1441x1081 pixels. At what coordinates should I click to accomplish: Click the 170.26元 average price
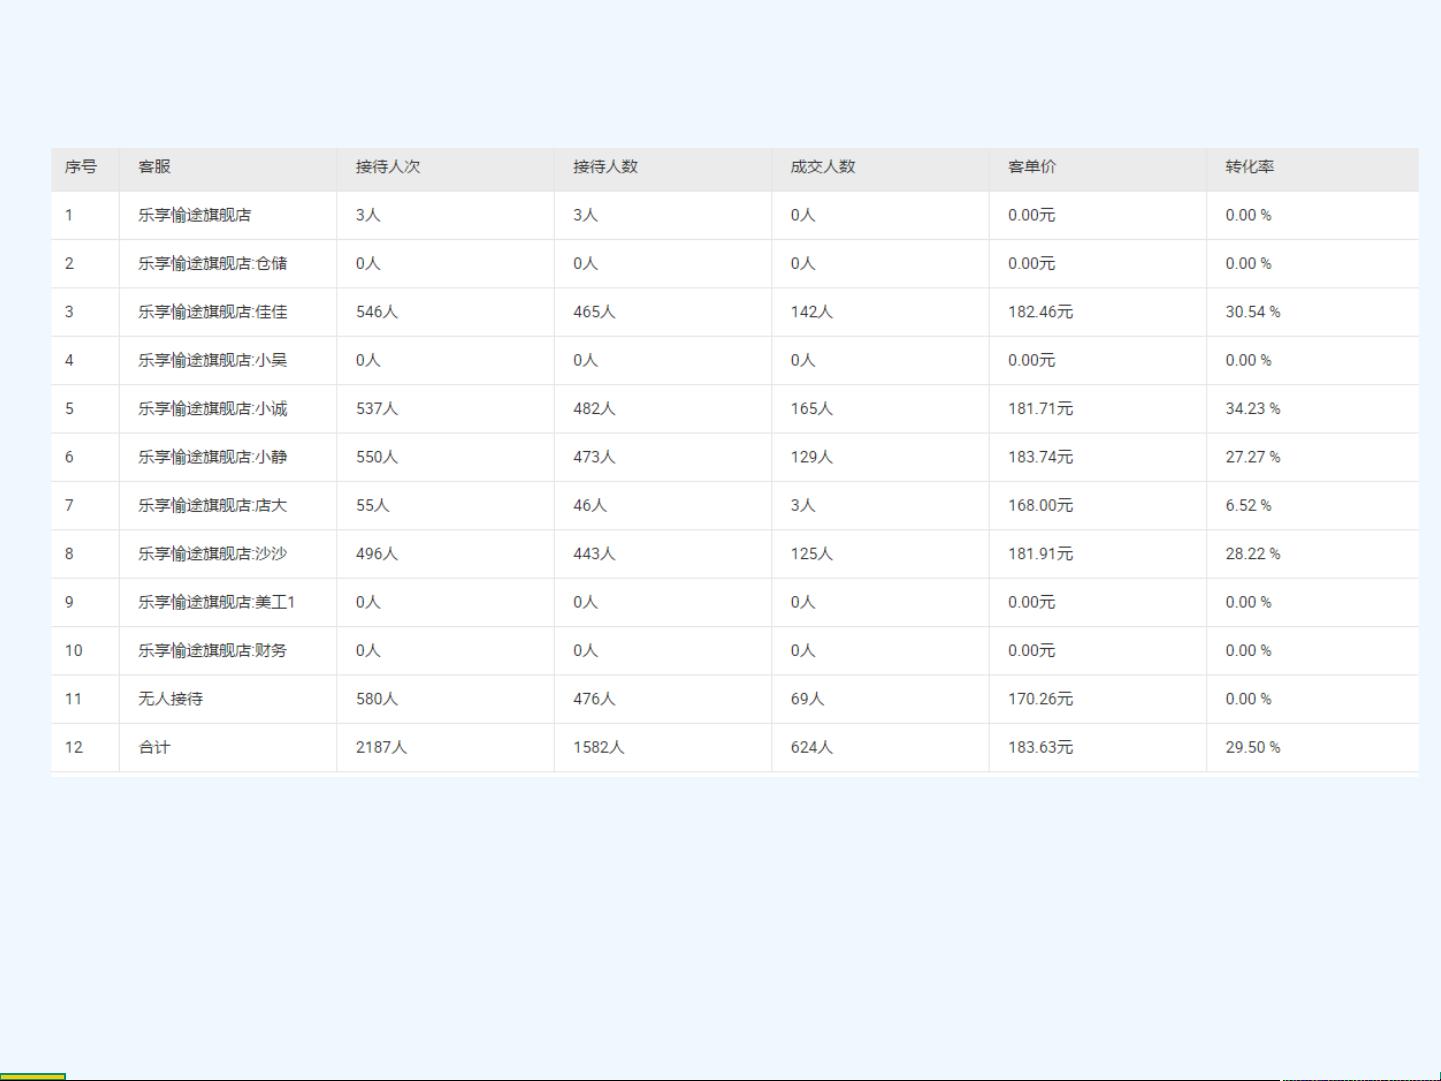(1040, 699)
